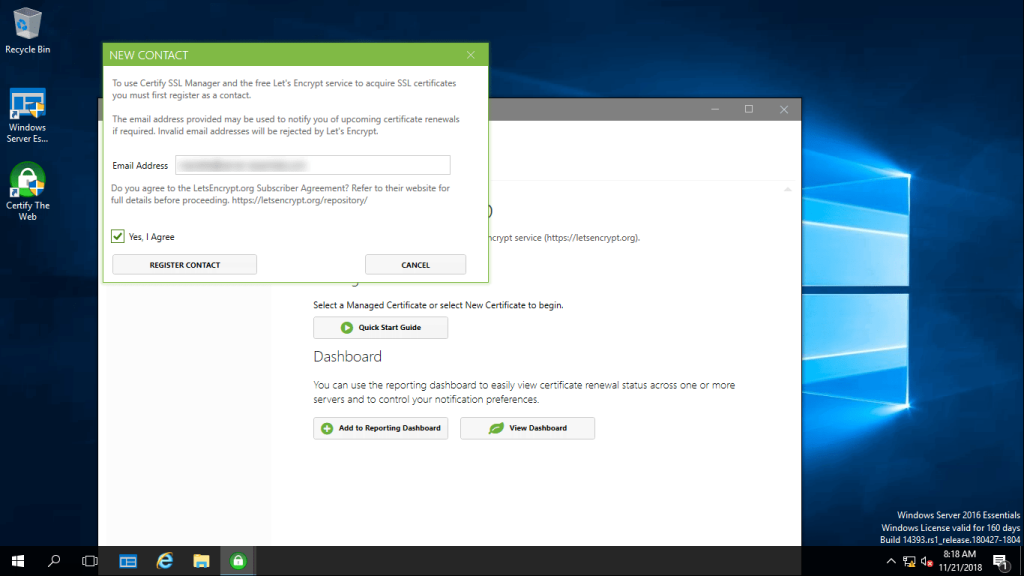Open the Quick Start Guide
1024x576 pixels.
pos(381,327)
